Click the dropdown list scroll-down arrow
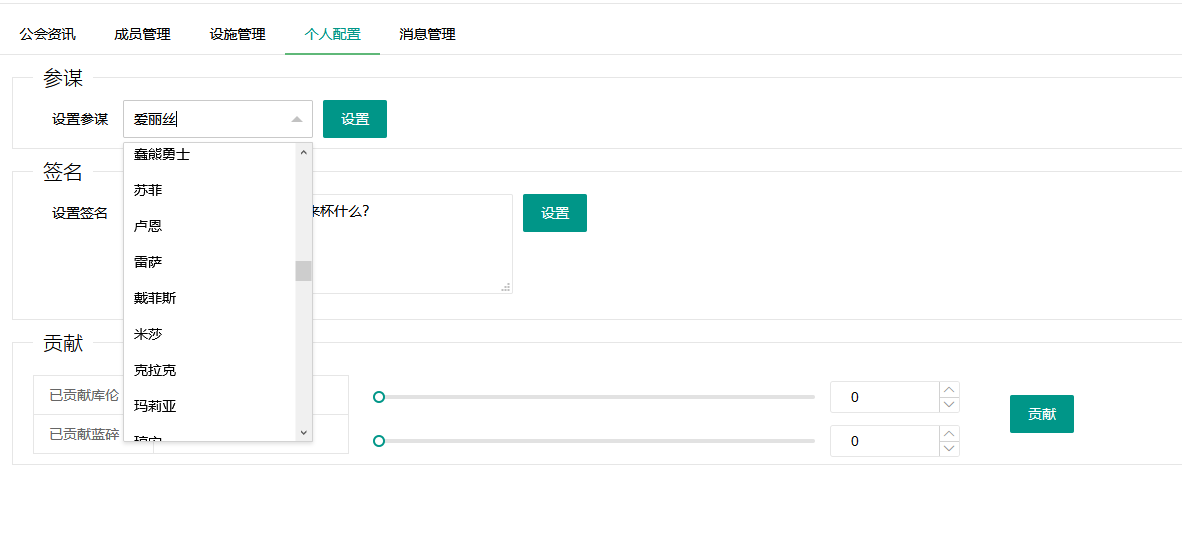The image size is (1182, 556). click(x=304, y=432)
